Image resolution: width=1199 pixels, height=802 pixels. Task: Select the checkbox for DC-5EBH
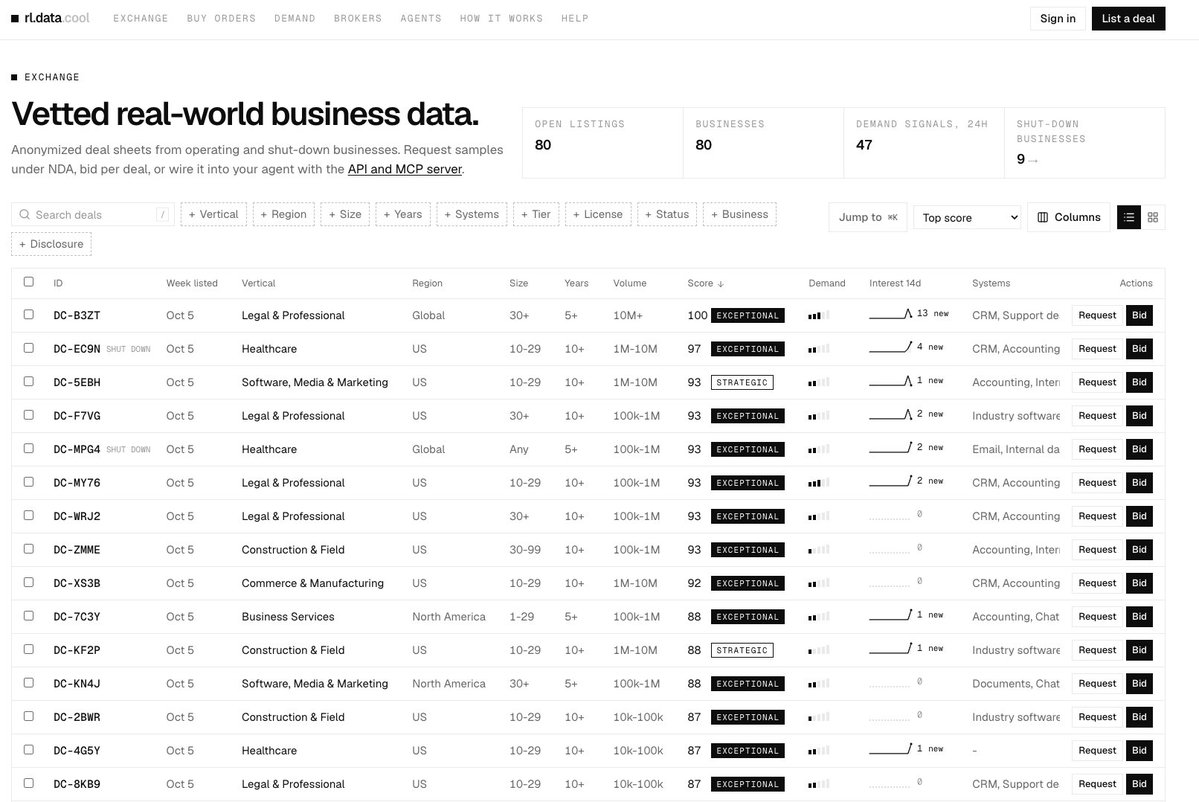[x=28, y=381]
